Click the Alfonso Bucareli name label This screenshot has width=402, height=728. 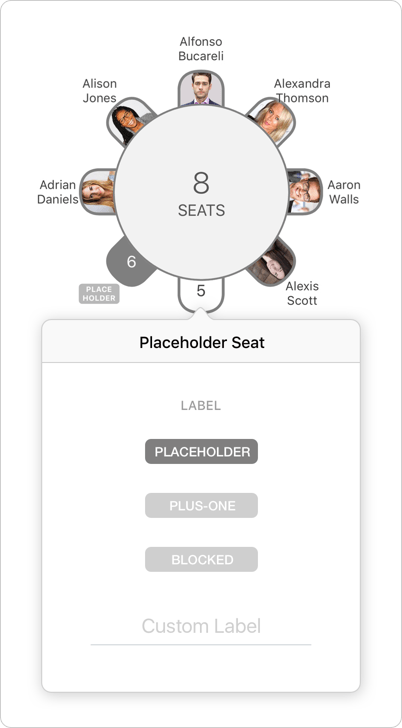(x=201, y=49)
